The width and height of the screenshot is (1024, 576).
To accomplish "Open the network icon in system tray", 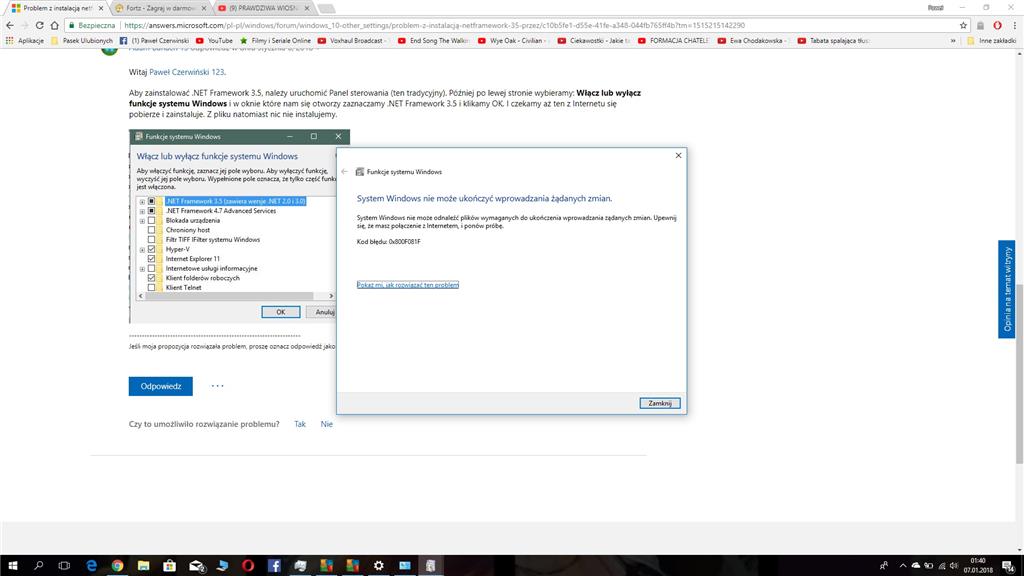I will point(942,566).
